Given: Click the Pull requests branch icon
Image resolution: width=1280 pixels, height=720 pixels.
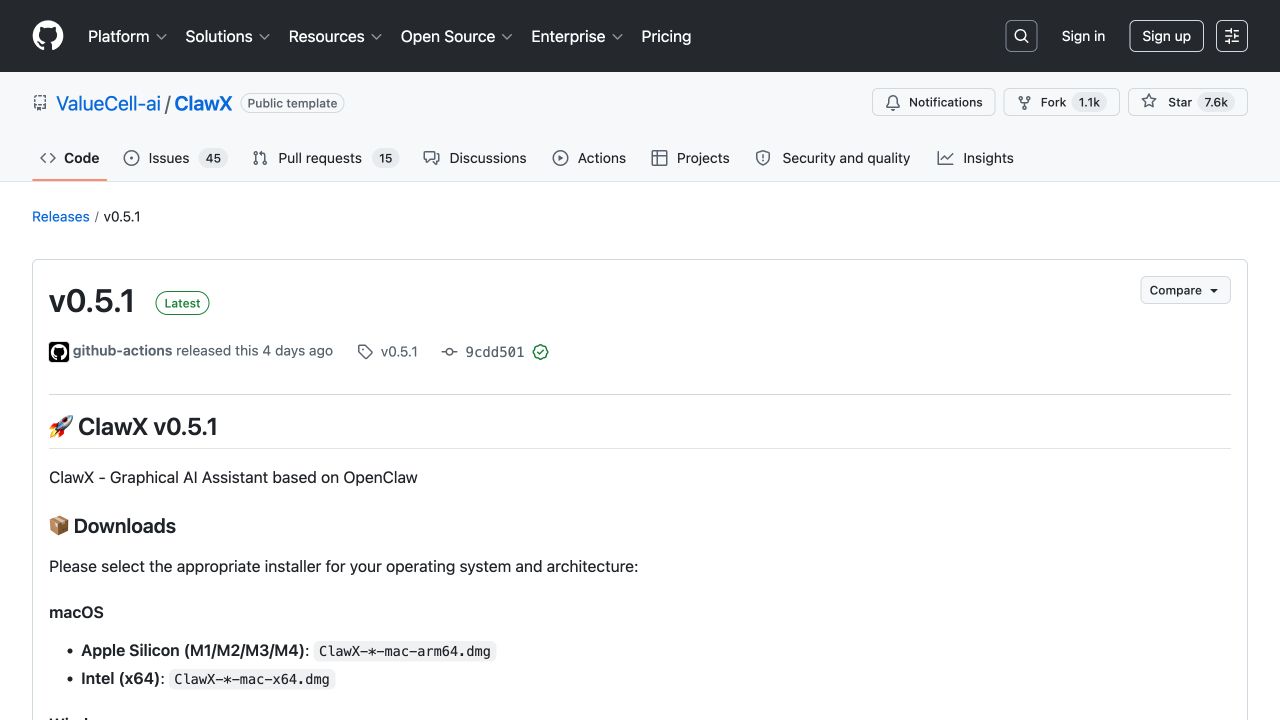Looking at the screenshot, I should pyautogui.click(x=260, y=158).
